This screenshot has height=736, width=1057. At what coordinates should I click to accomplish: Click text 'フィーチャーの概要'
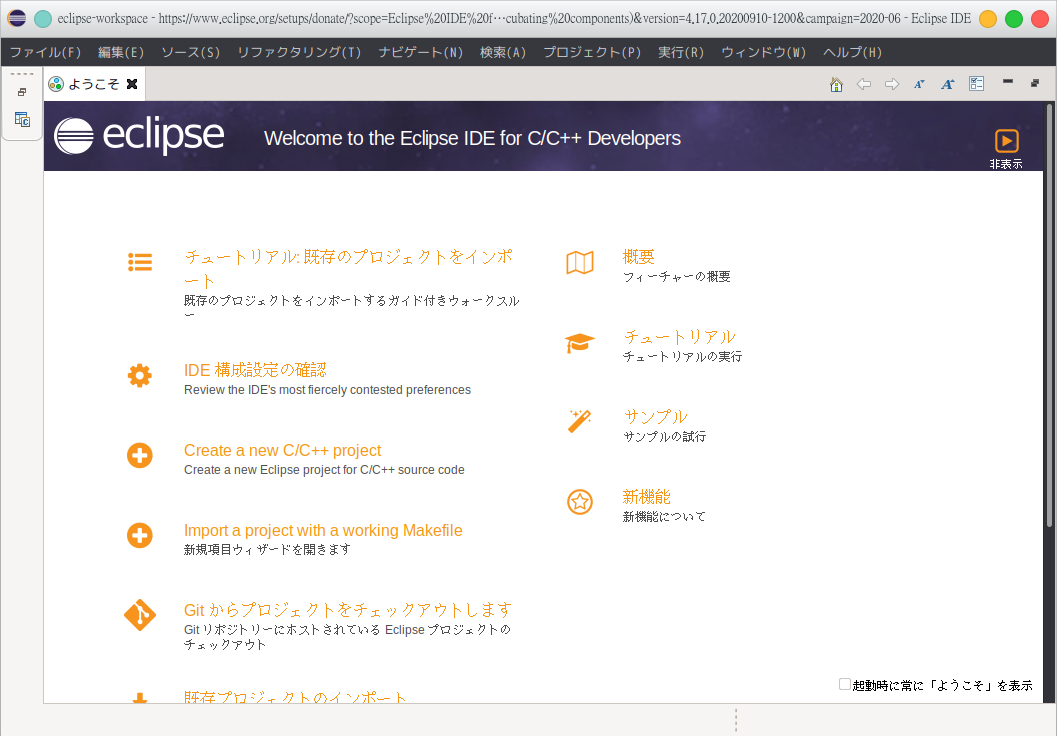[677, 276]
